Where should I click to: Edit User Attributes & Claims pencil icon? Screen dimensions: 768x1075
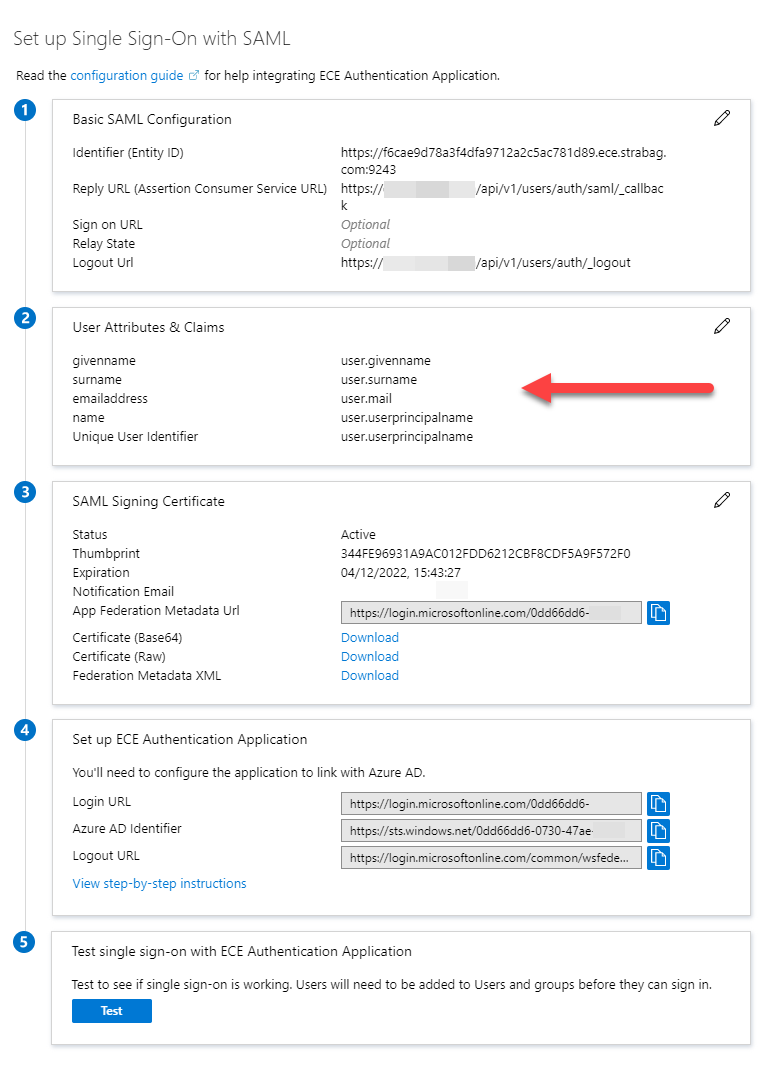721,326
